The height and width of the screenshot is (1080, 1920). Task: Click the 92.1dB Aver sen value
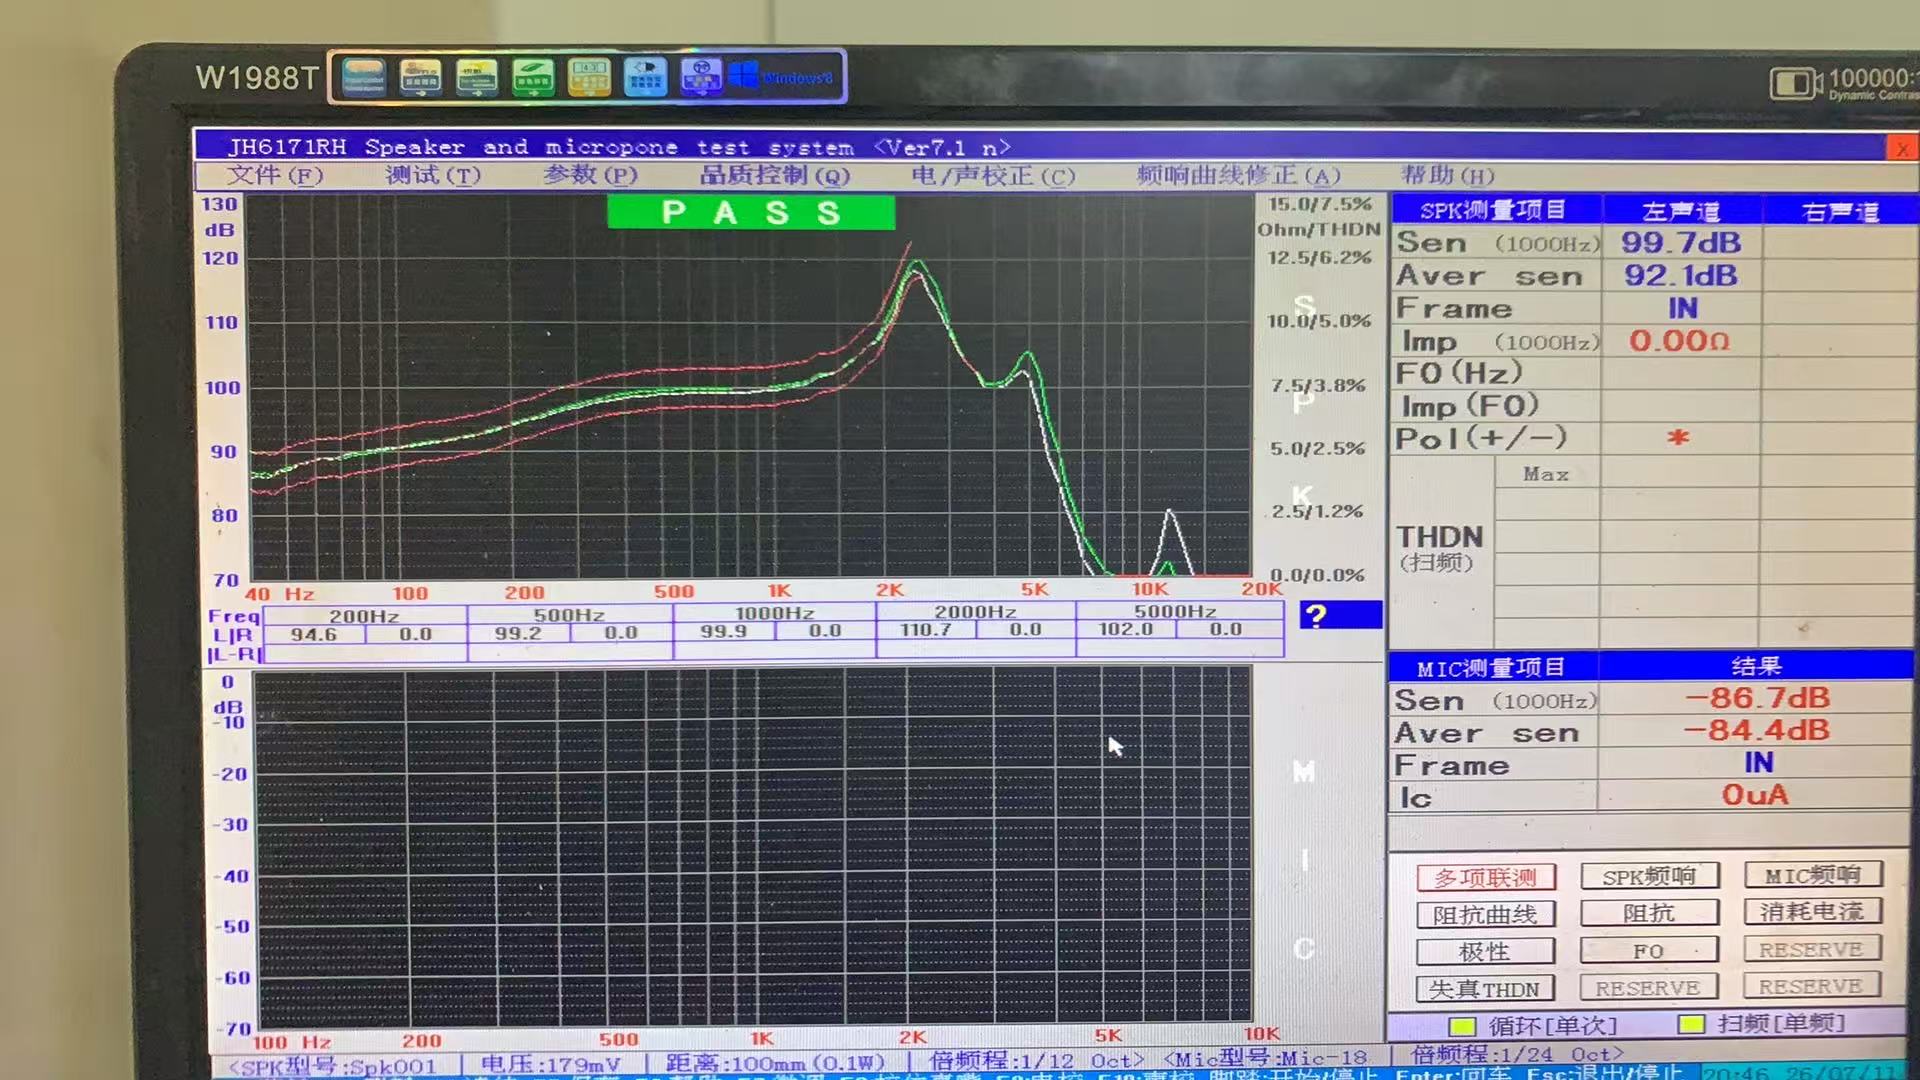[x=1681, y=275]
